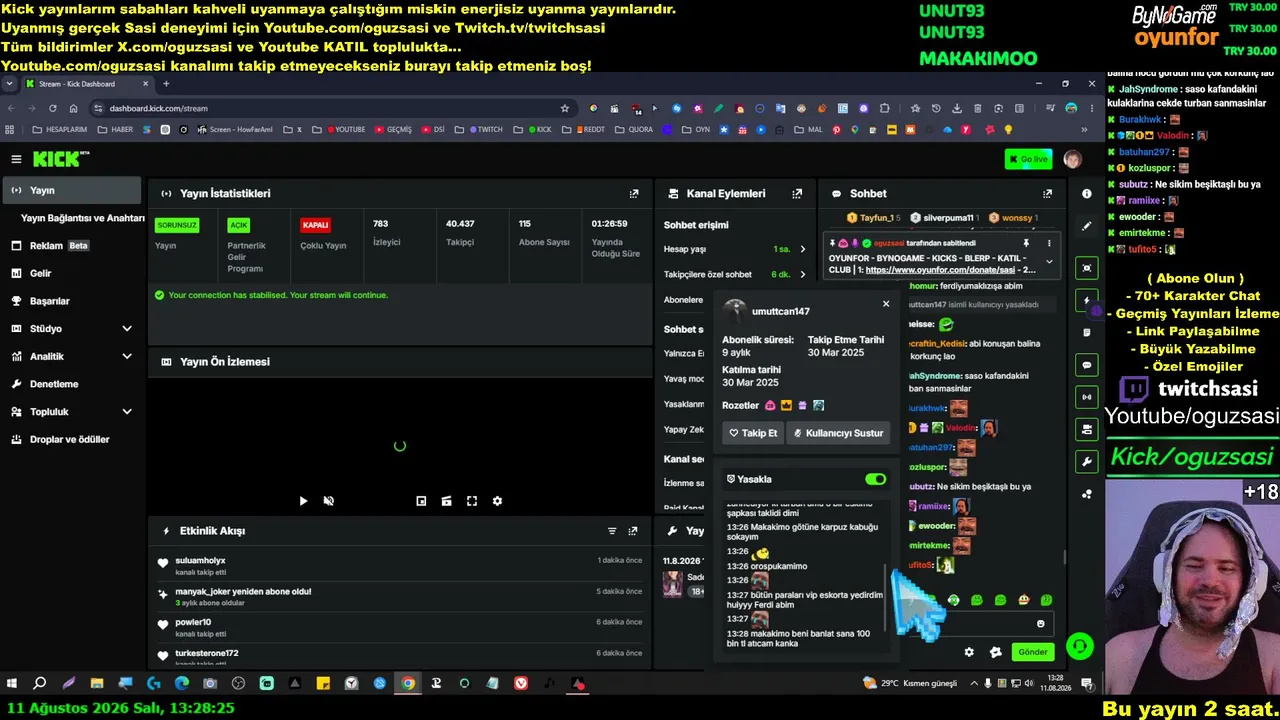This screenshot has width=1280, height=720.
Task: Open the taskbar clock and date
Action: (x=1055, y=683)
